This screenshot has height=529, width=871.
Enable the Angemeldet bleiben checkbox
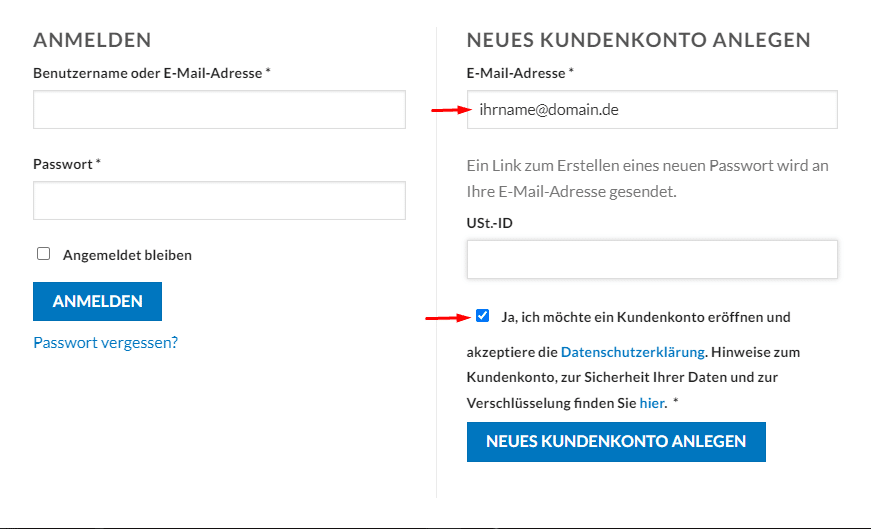tap(43, 254)
